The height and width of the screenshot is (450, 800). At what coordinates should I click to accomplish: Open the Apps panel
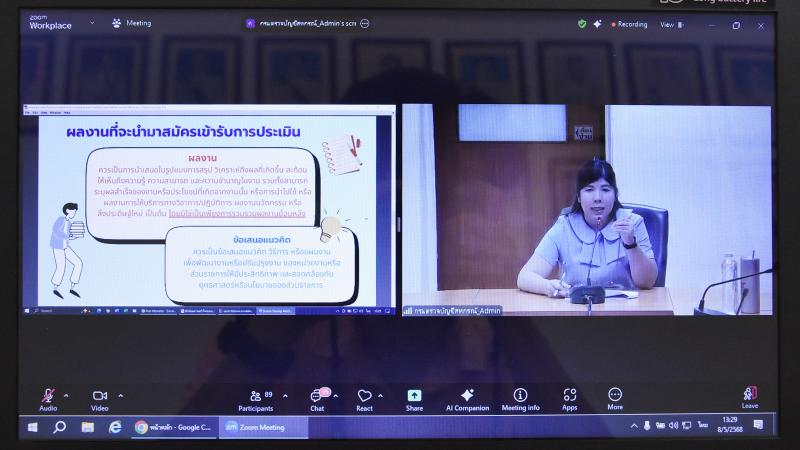(x=569, y=400)
